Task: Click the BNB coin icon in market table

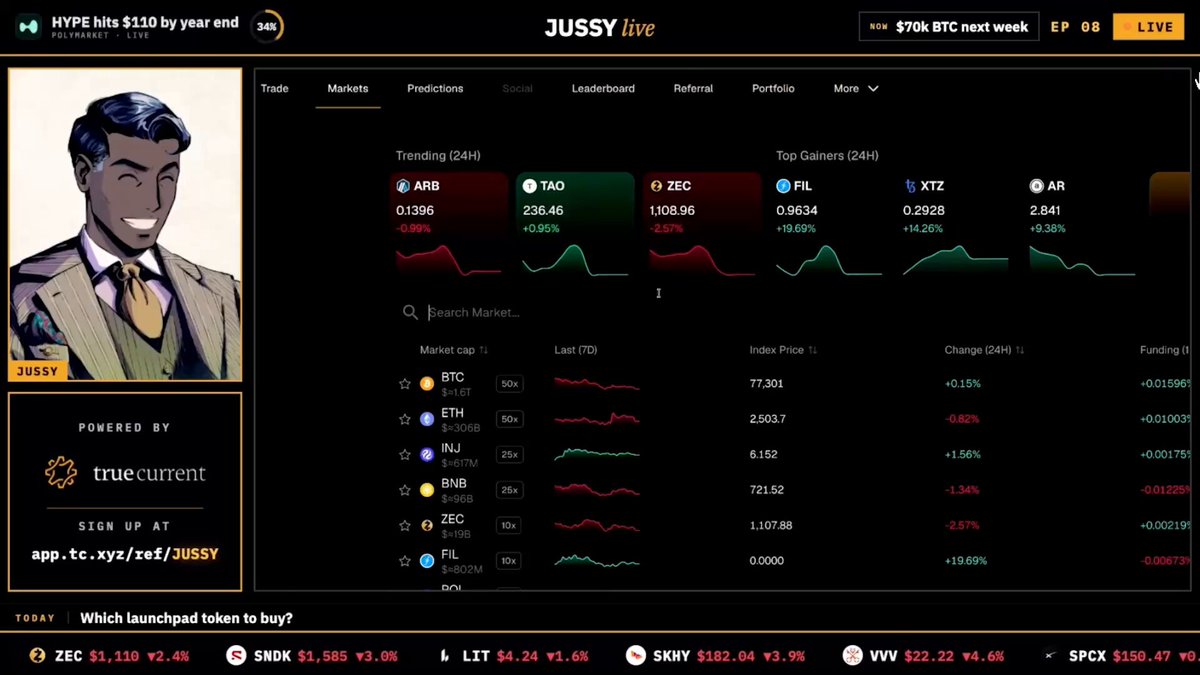Action: click(x=427, y=490)
